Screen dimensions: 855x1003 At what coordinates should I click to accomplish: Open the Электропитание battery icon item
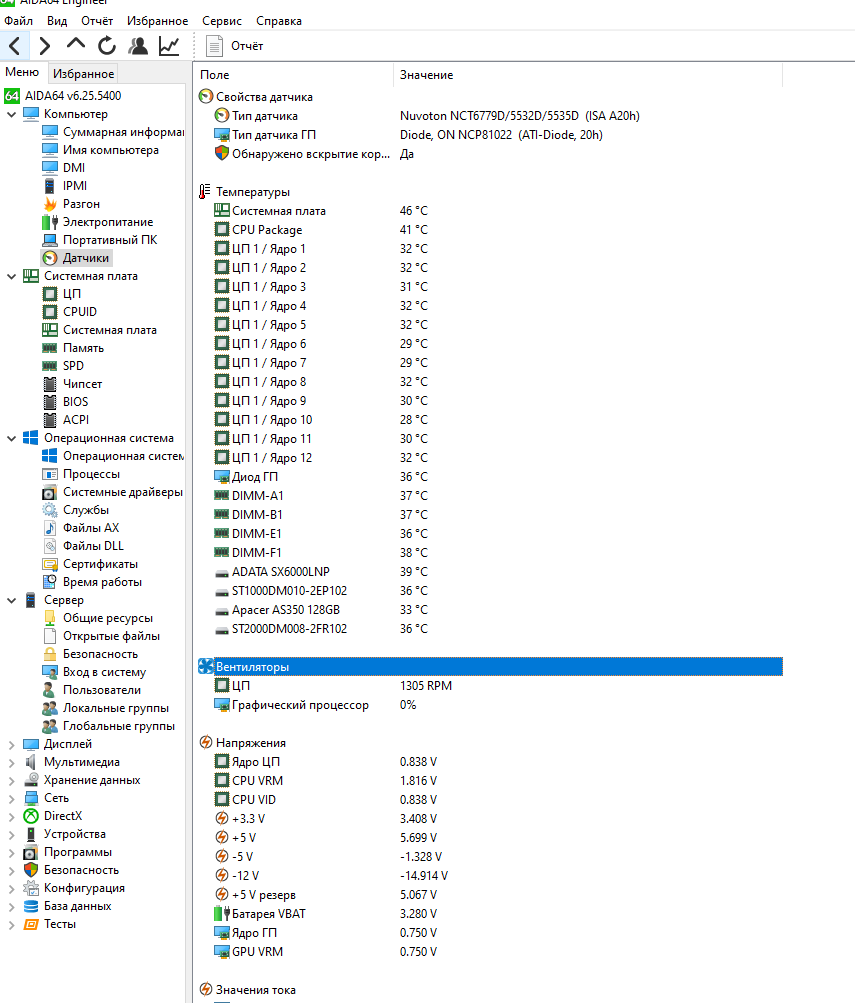tap(98, 222)
